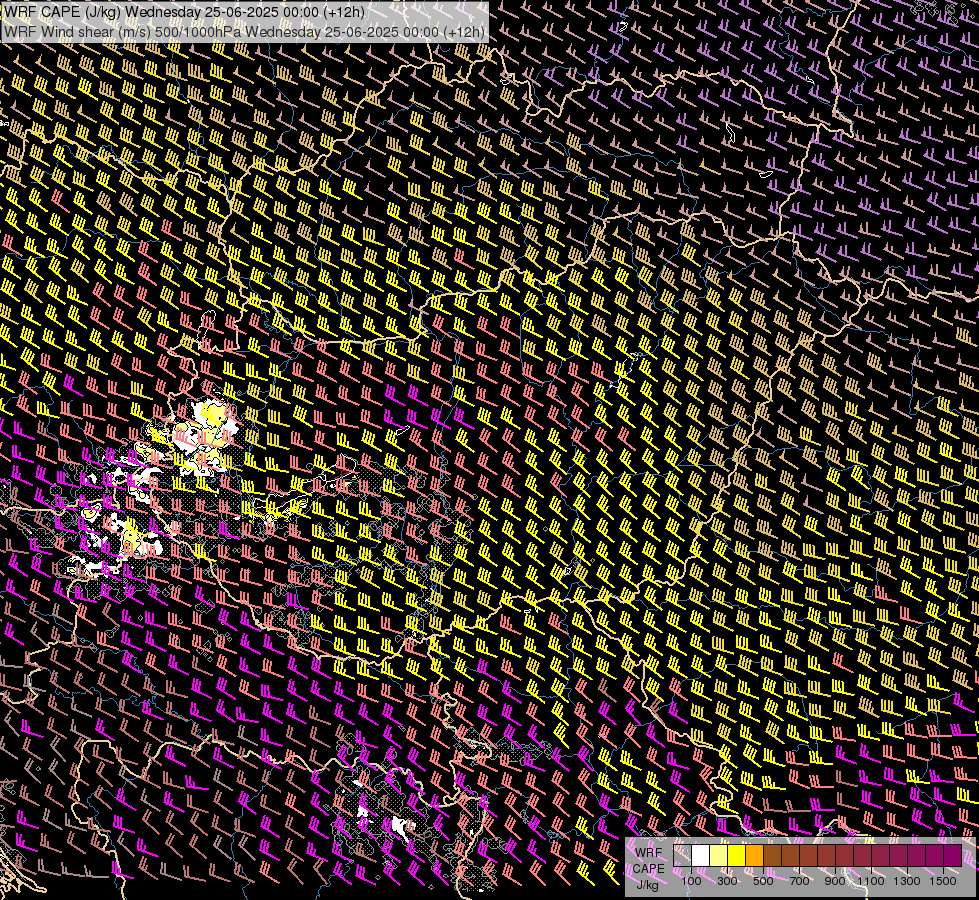Image resolution: width=979 pixels, height=900 pixels.
Task: Click the white CAPE legend swatch
Action: 701,855
